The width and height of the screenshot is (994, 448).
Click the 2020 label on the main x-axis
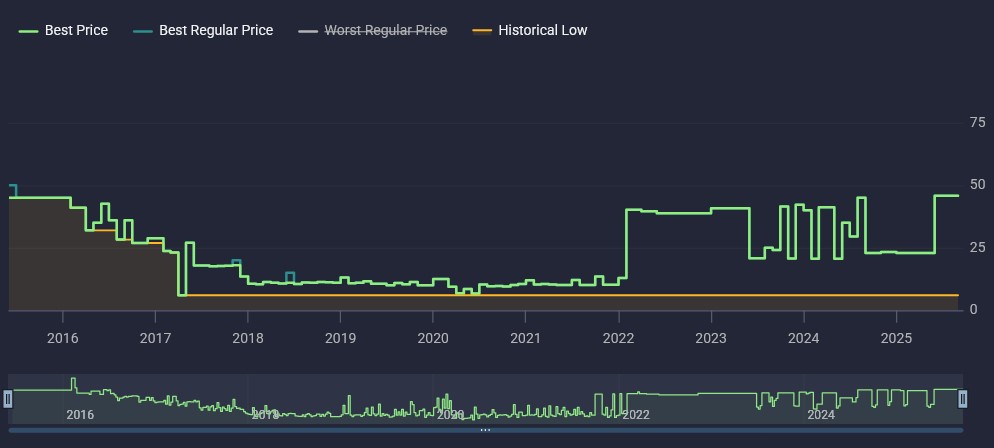[x=433, y=338]
